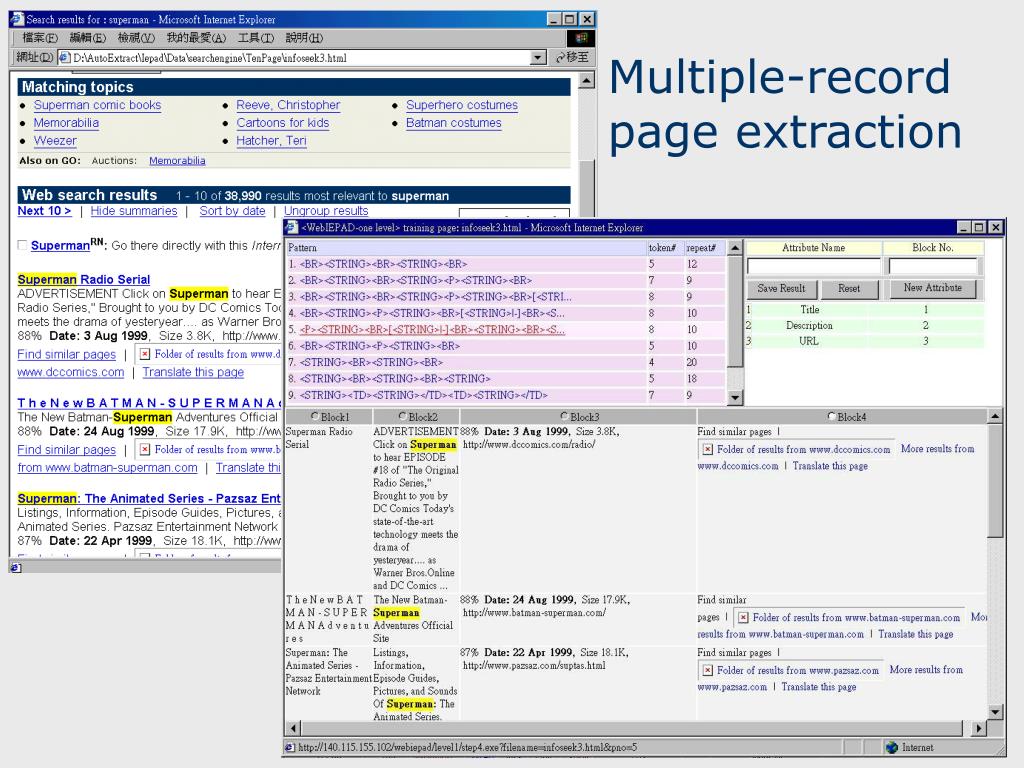Focus the Block No. input field

click(x=933, y=266)
